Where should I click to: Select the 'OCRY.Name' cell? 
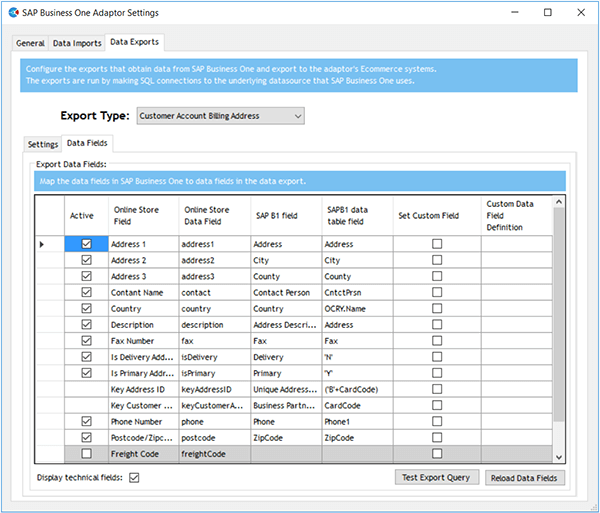click(357, 309)
